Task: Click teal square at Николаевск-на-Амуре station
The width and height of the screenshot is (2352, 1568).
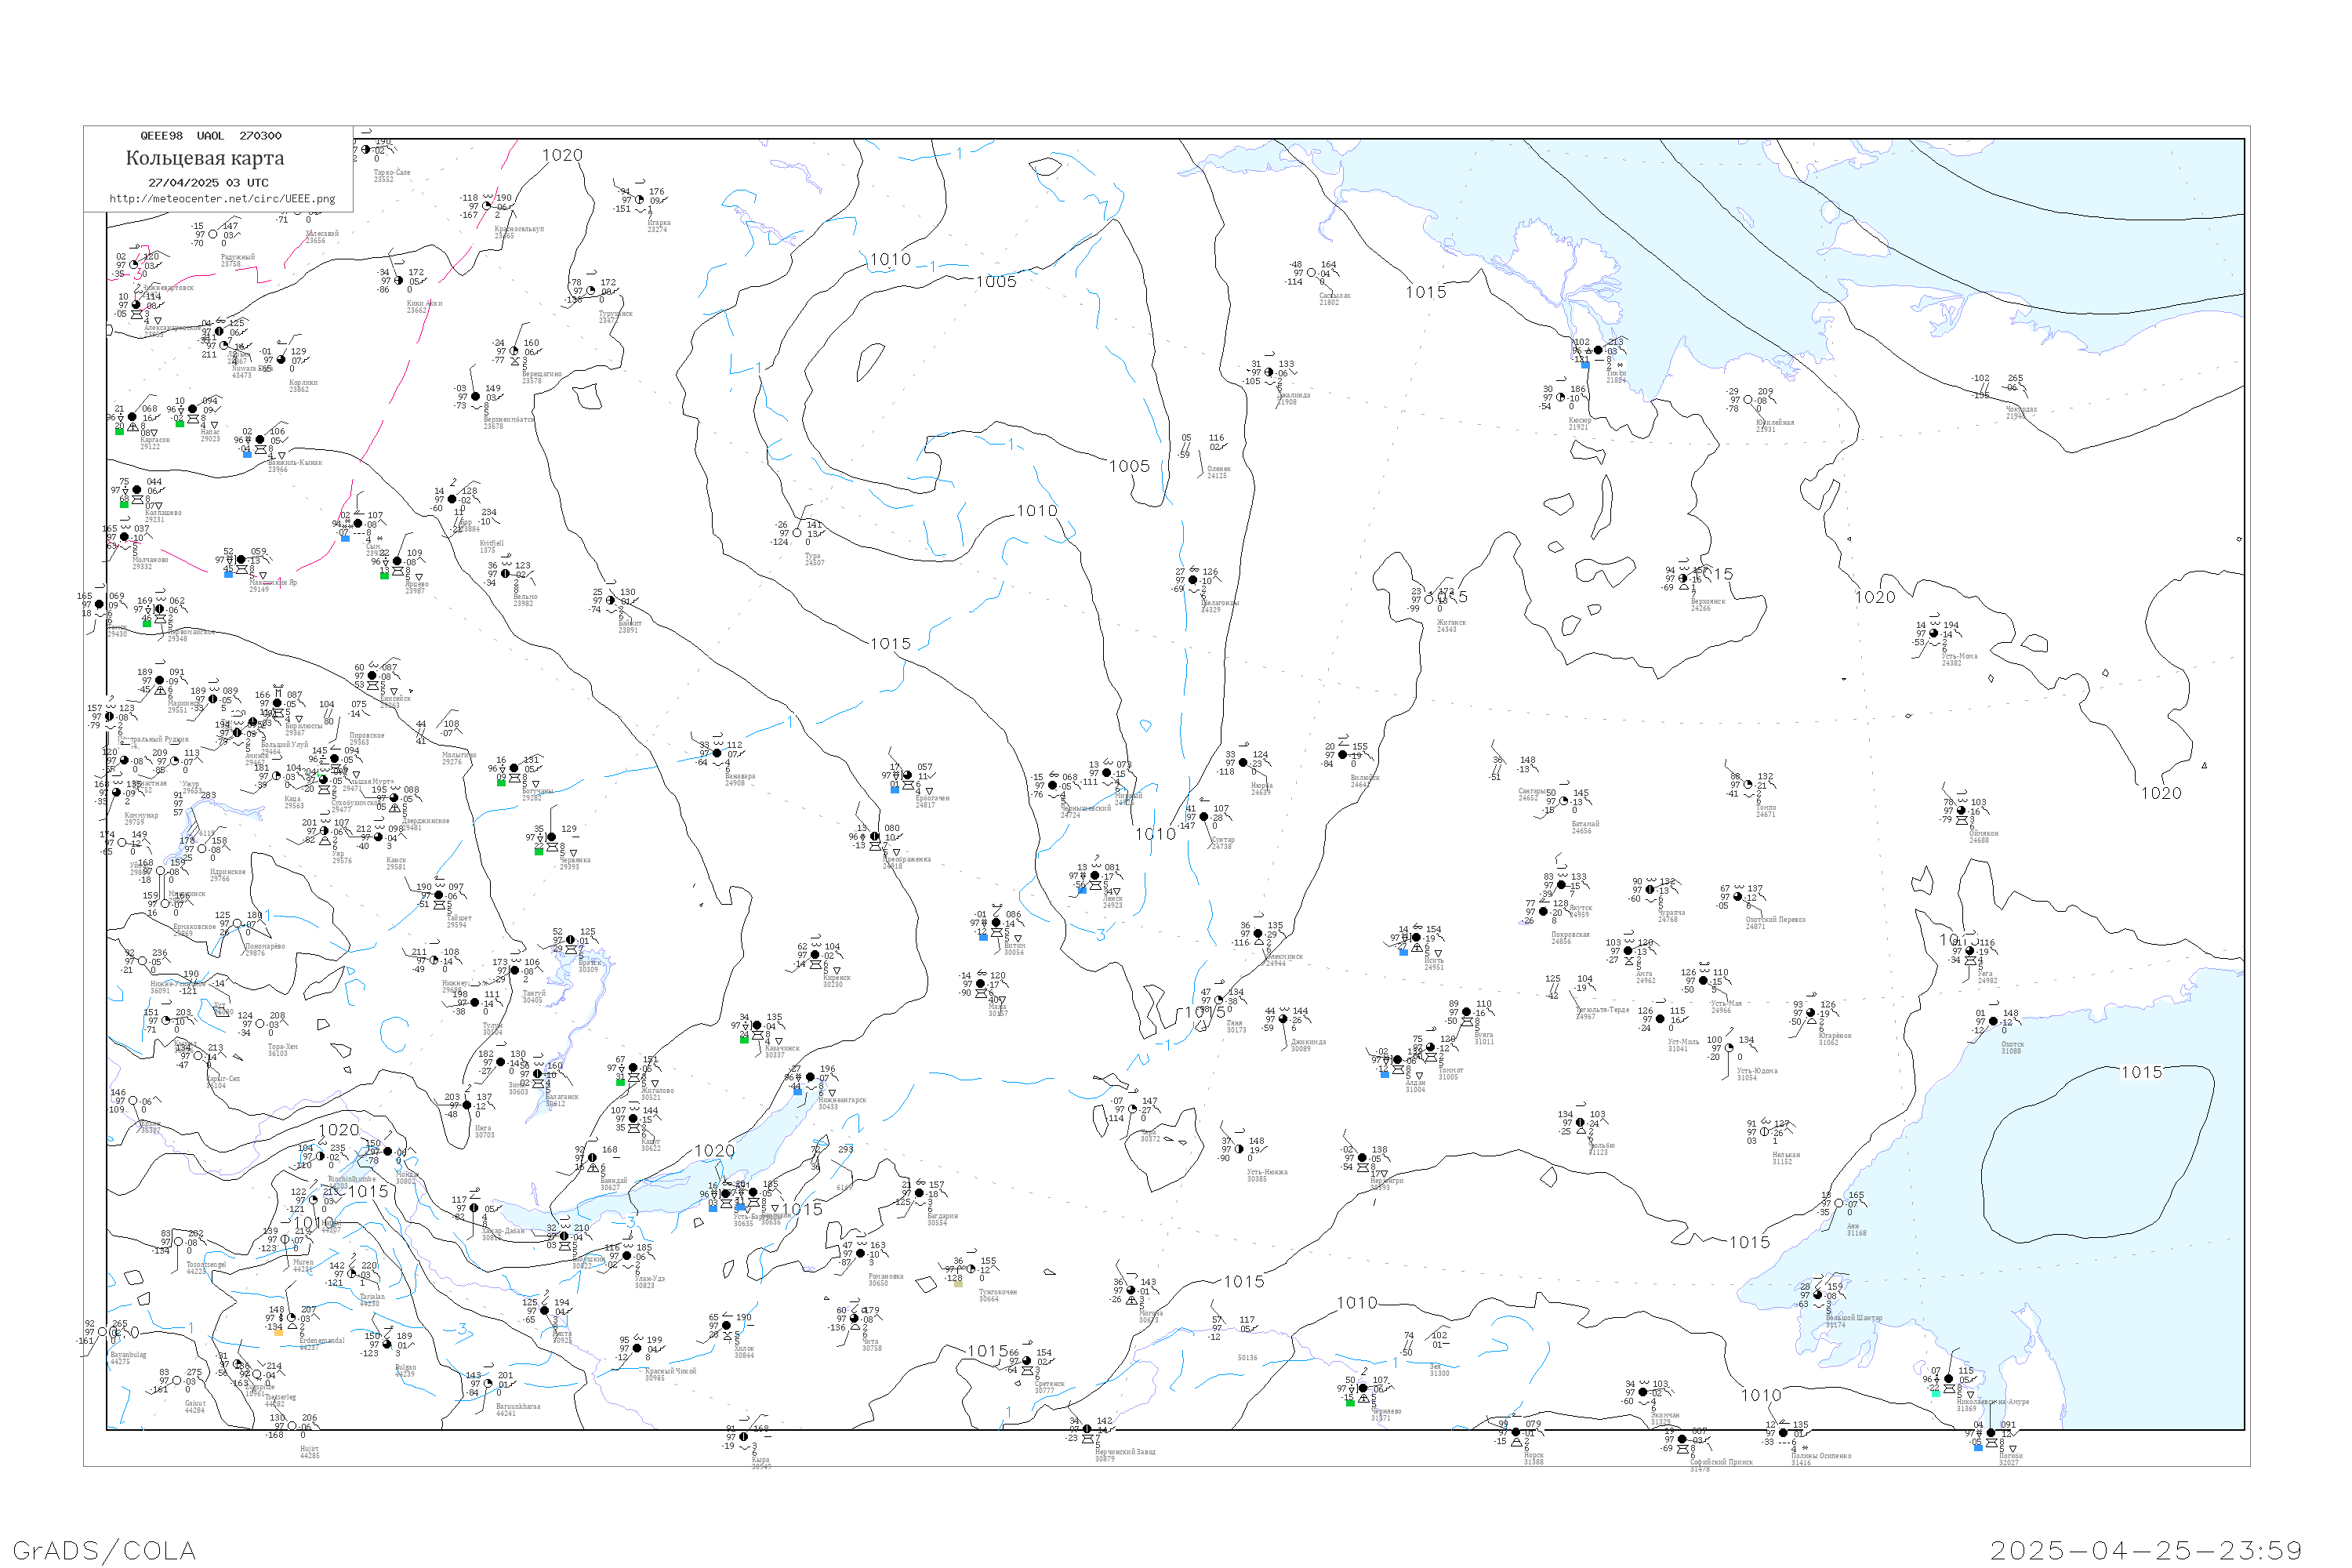Action: click(1935, 1393)
